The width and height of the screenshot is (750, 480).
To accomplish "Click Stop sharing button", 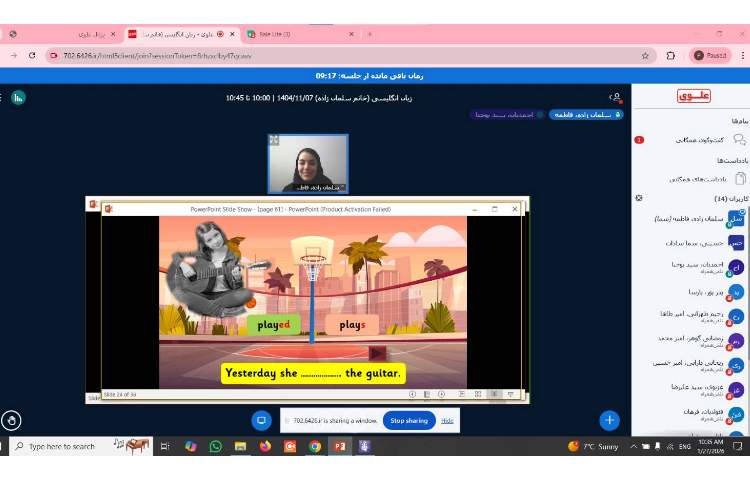I will (x=408, y=421).
